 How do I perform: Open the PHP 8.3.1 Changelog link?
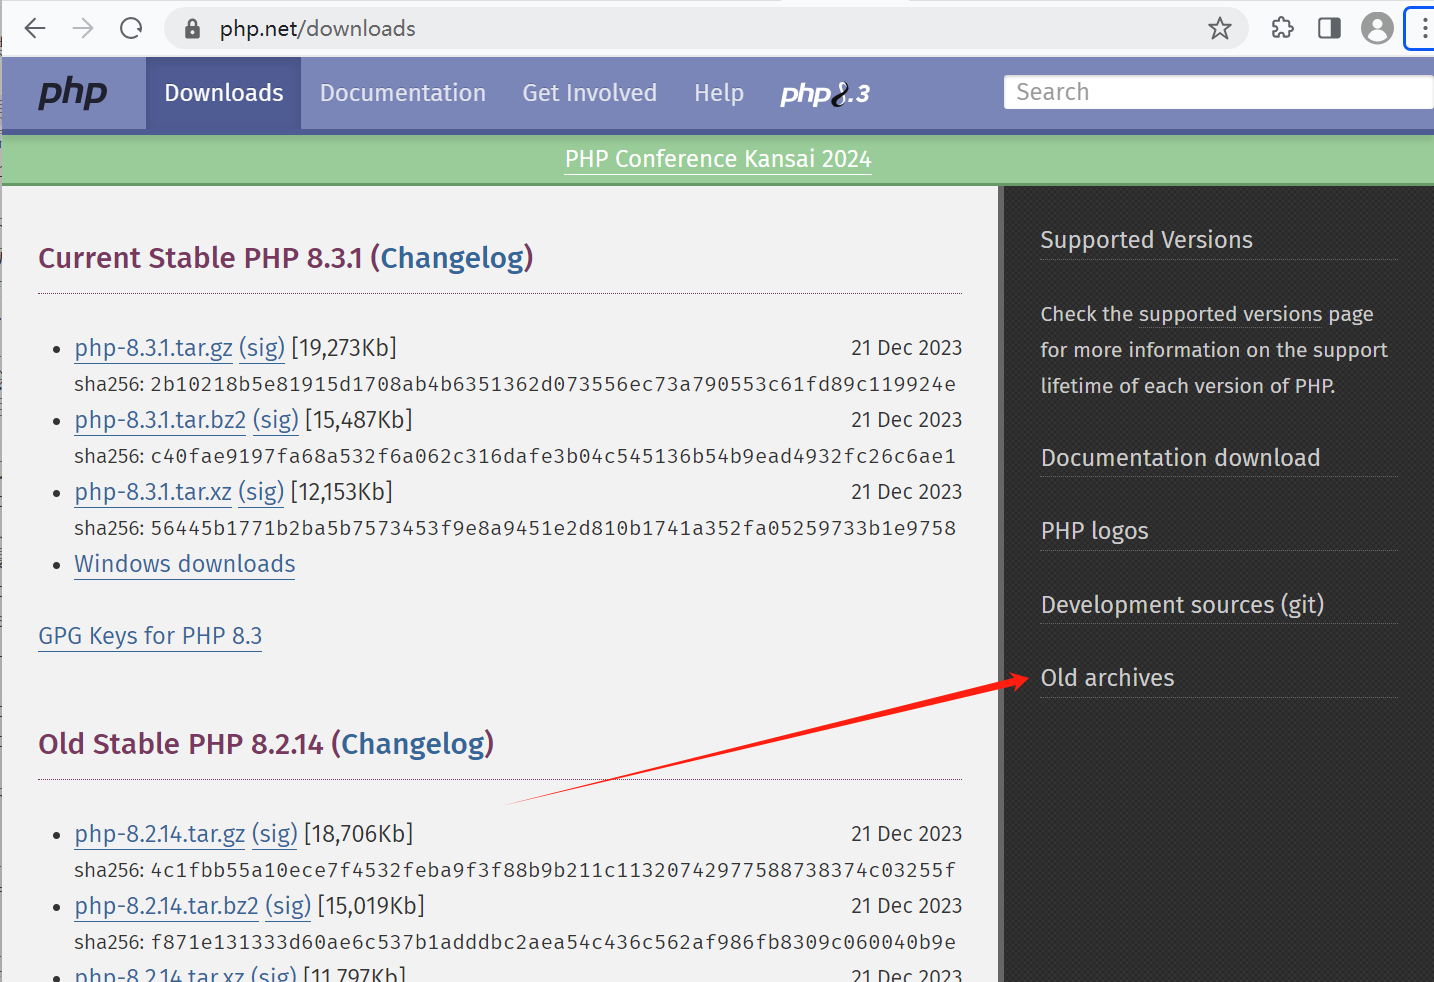click(x=452, y=258)
